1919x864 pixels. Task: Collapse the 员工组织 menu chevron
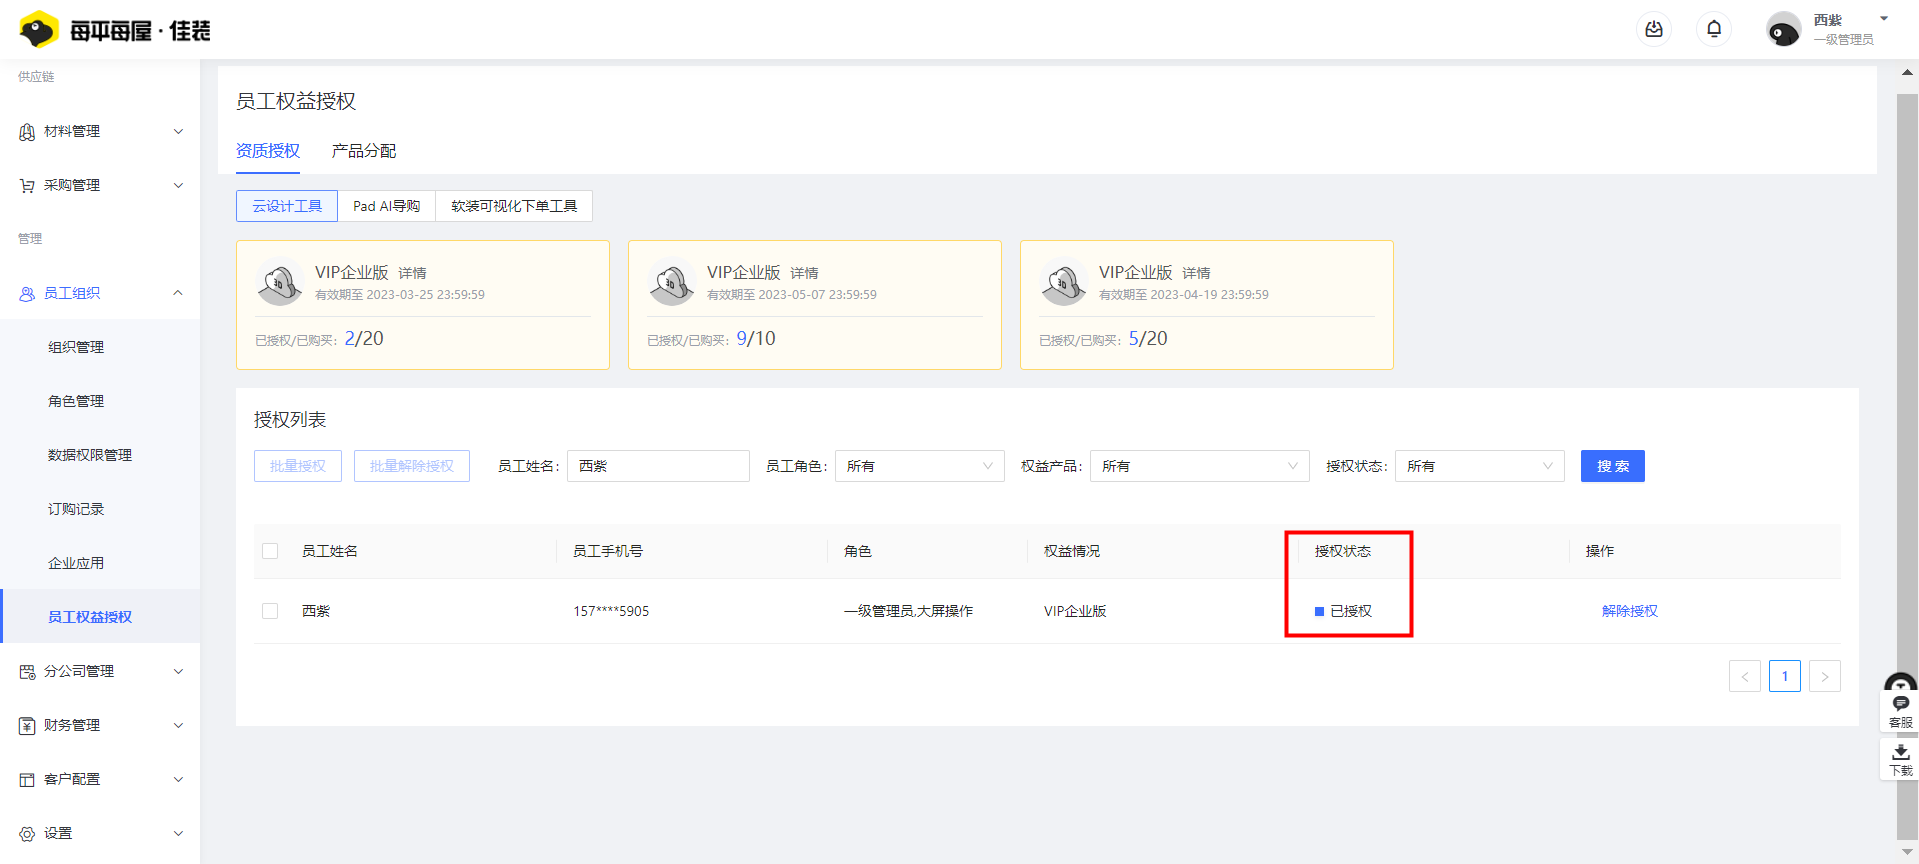pos(178,293)
